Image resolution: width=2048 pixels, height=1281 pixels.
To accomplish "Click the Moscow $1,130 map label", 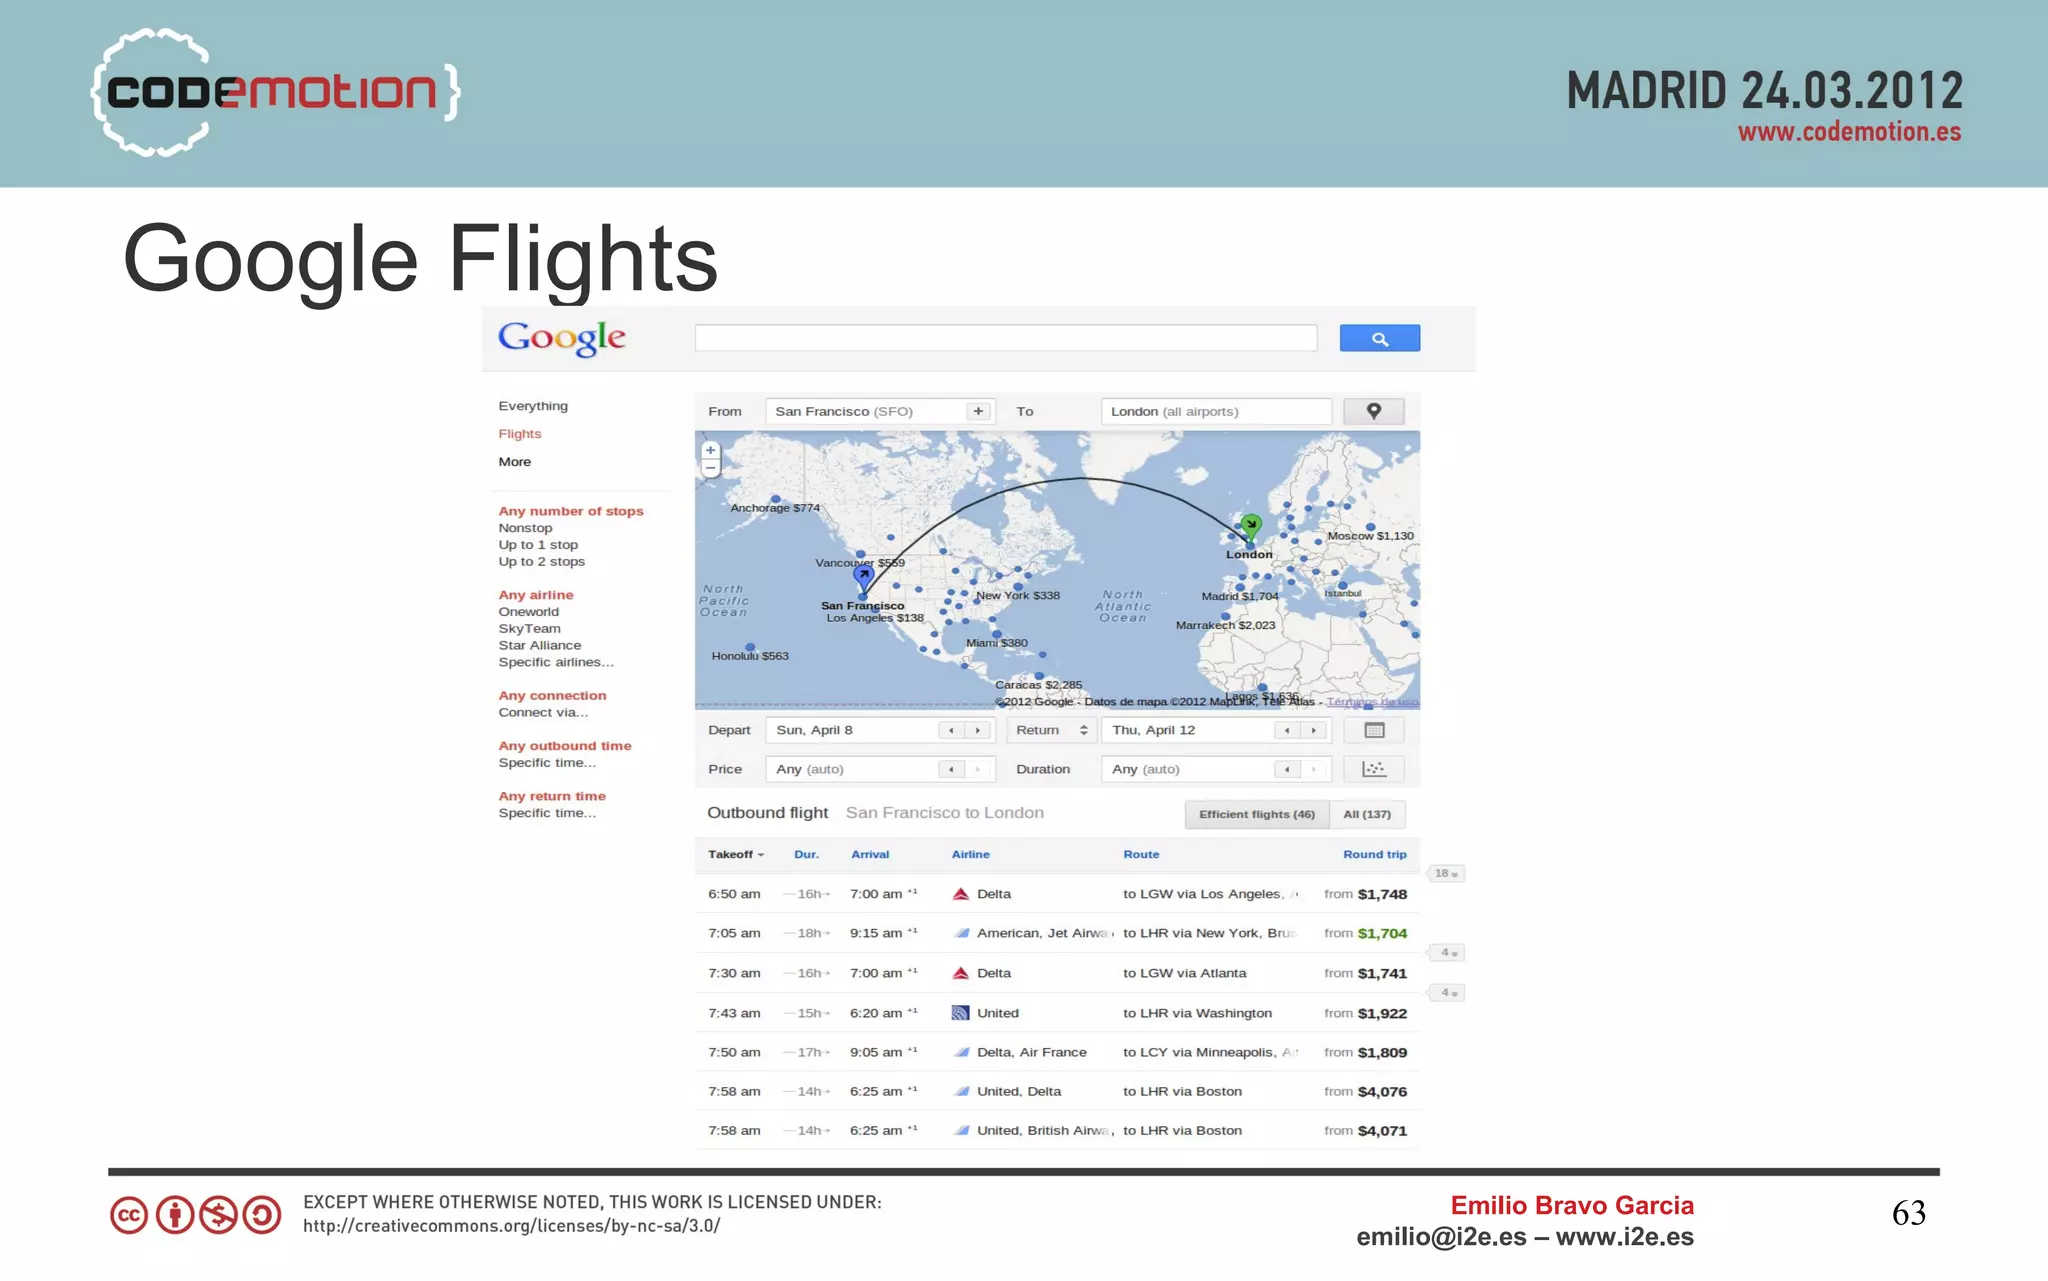I will click(1370, 536).
